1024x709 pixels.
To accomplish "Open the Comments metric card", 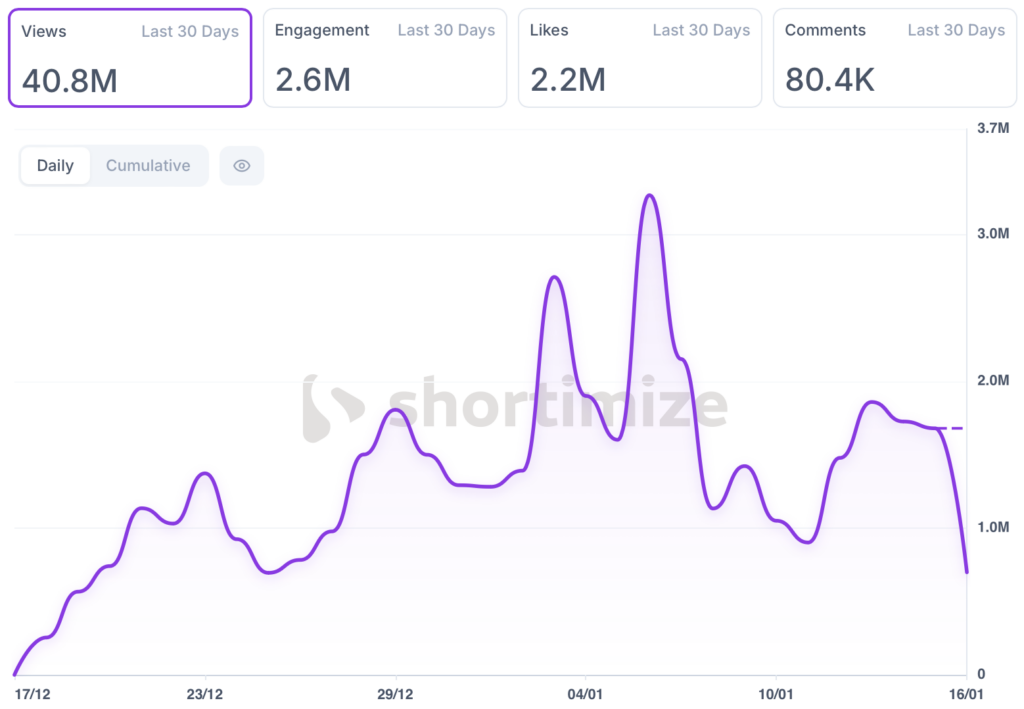I will [x=894, y=58].
